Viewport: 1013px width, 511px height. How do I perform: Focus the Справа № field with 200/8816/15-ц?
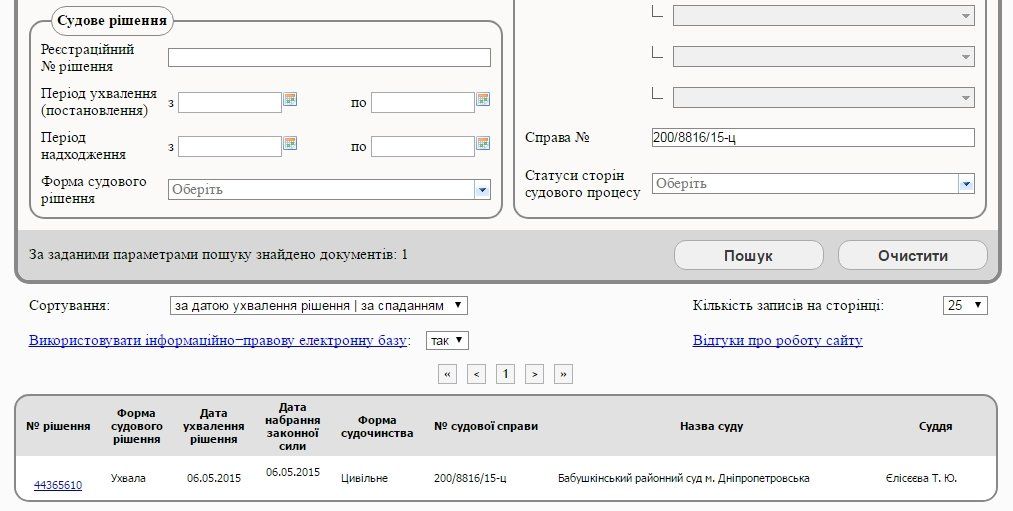click(813, 138)
